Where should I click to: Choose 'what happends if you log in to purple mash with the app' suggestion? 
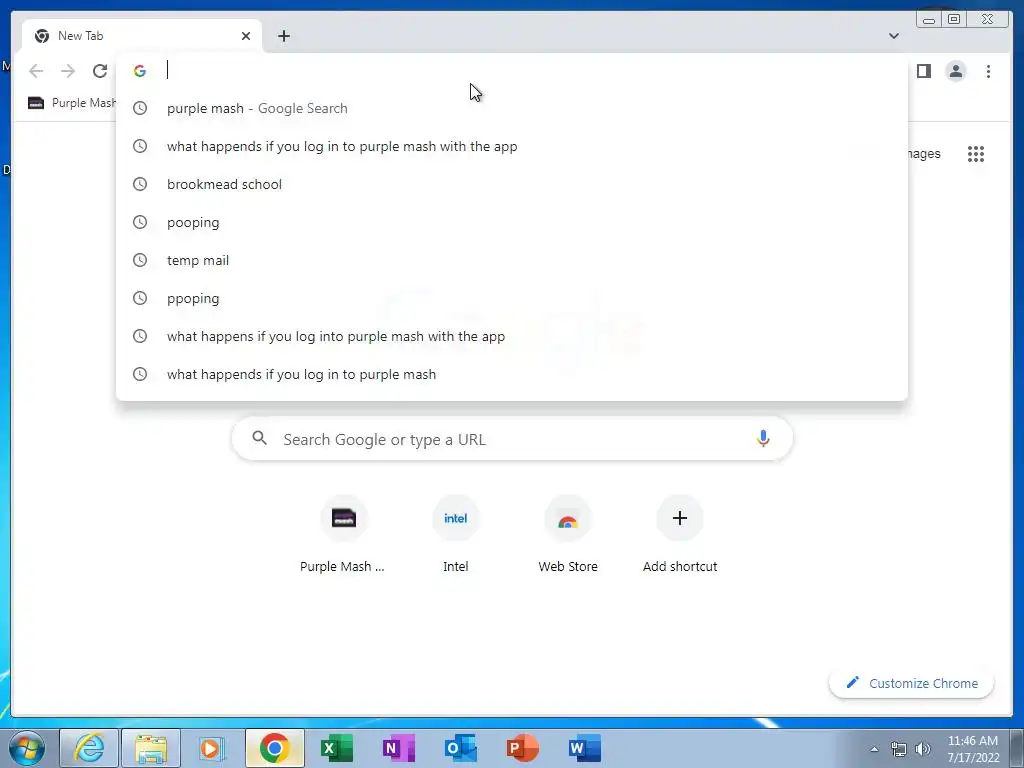511,146
